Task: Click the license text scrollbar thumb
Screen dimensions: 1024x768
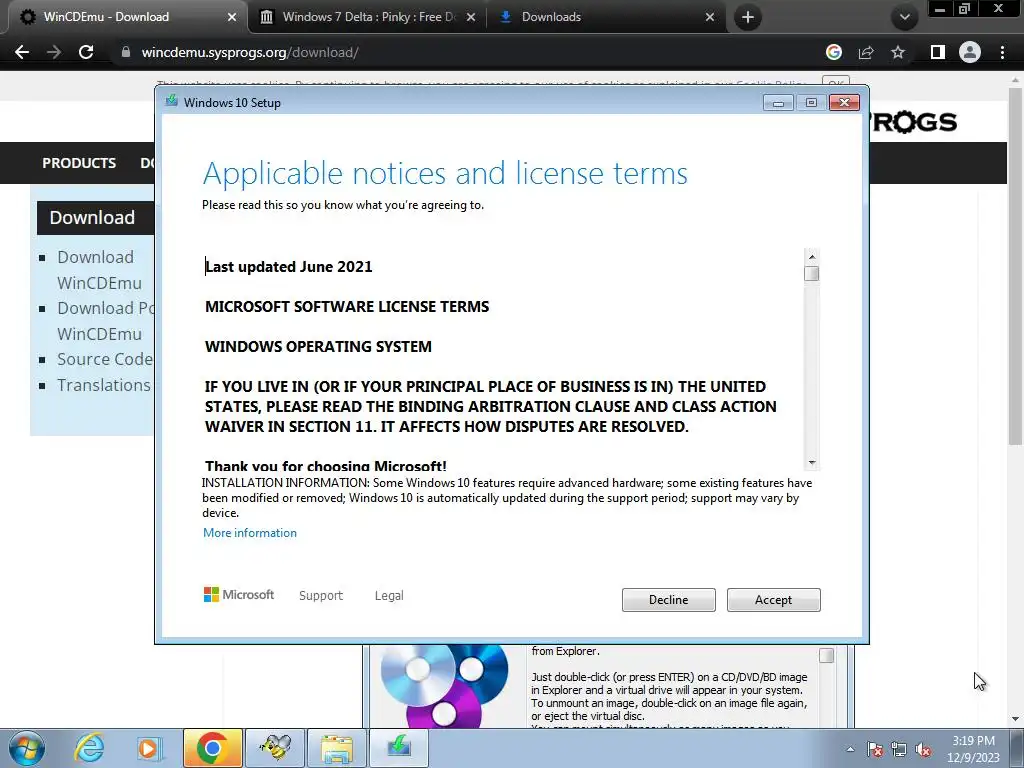Action: 812,274
